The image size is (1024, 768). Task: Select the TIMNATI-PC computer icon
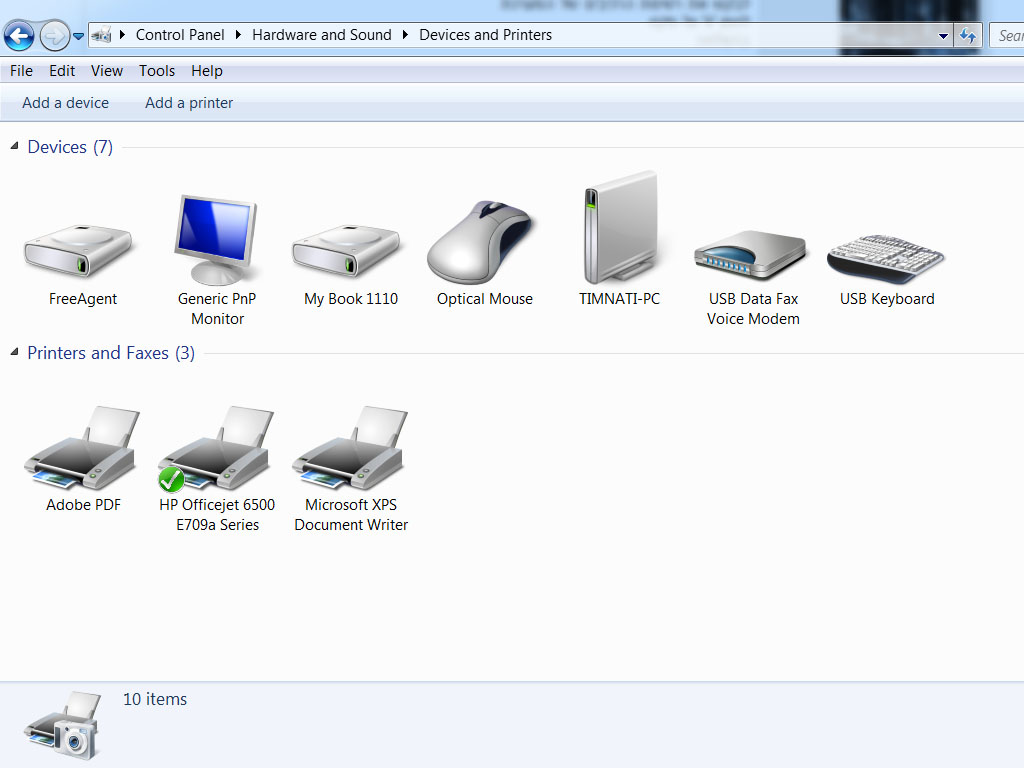pyautogui.click(x=620, y=227)
